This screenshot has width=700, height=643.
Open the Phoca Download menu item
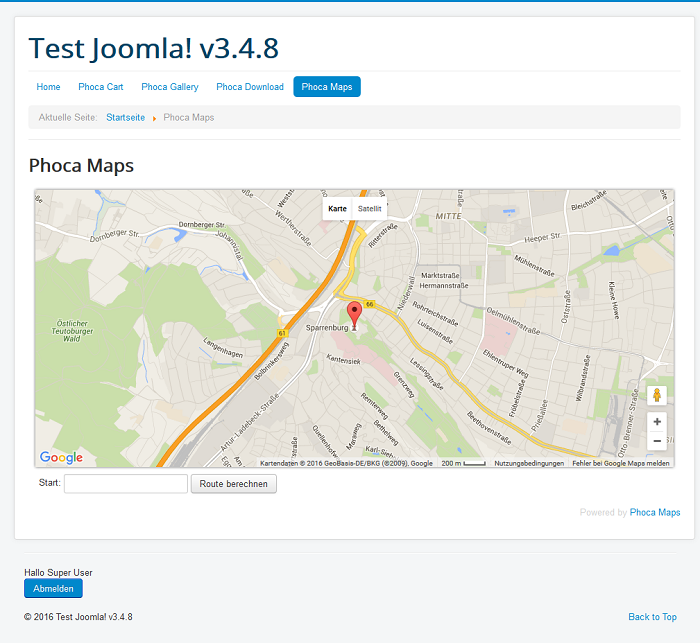(250, 87)
